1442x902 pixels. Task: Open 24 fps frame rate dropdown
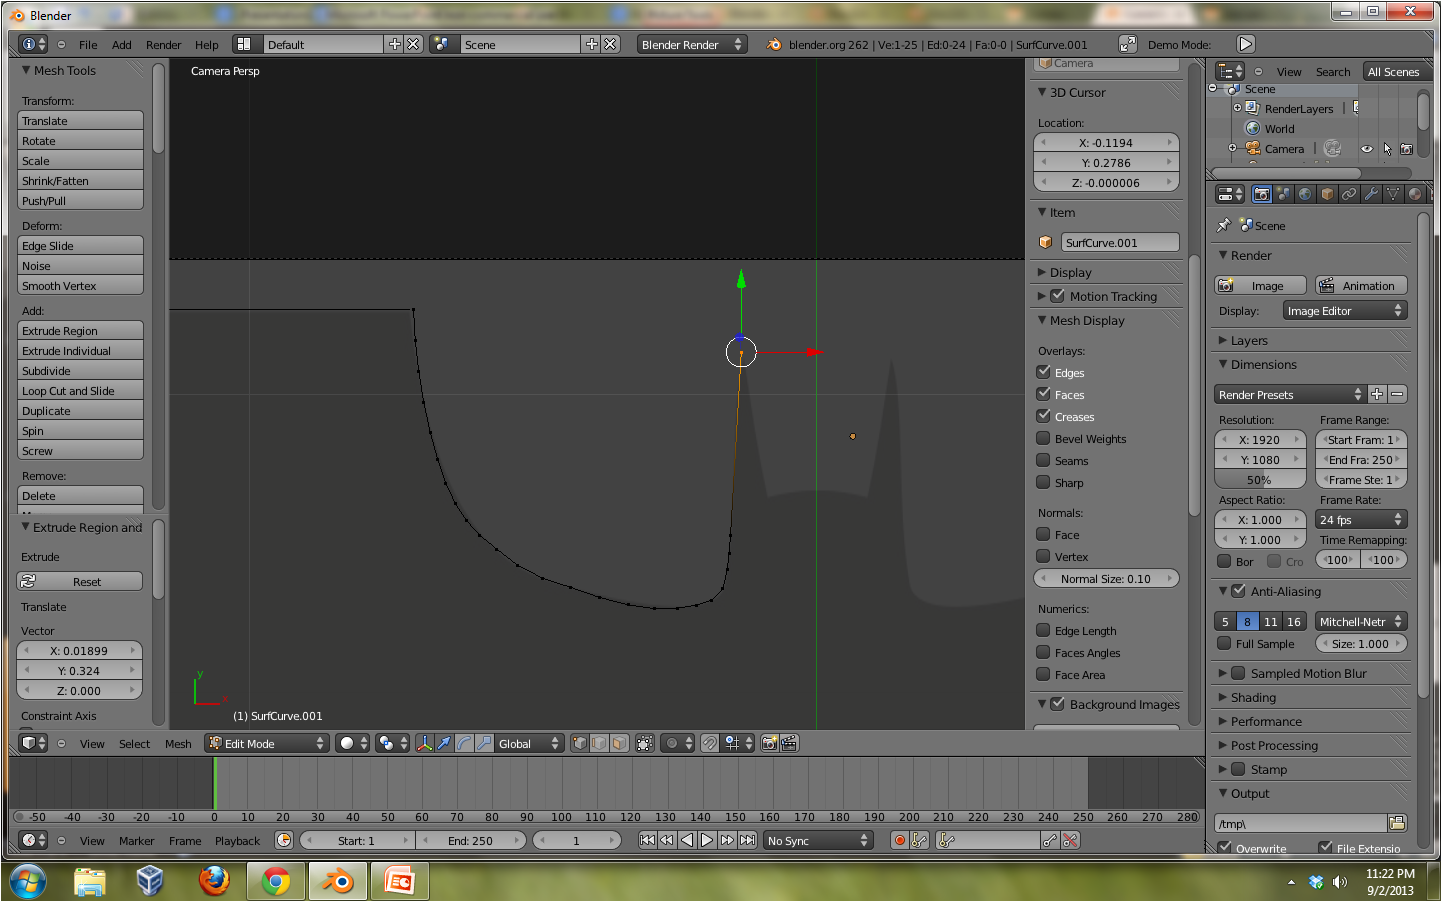pos(1361,519)
